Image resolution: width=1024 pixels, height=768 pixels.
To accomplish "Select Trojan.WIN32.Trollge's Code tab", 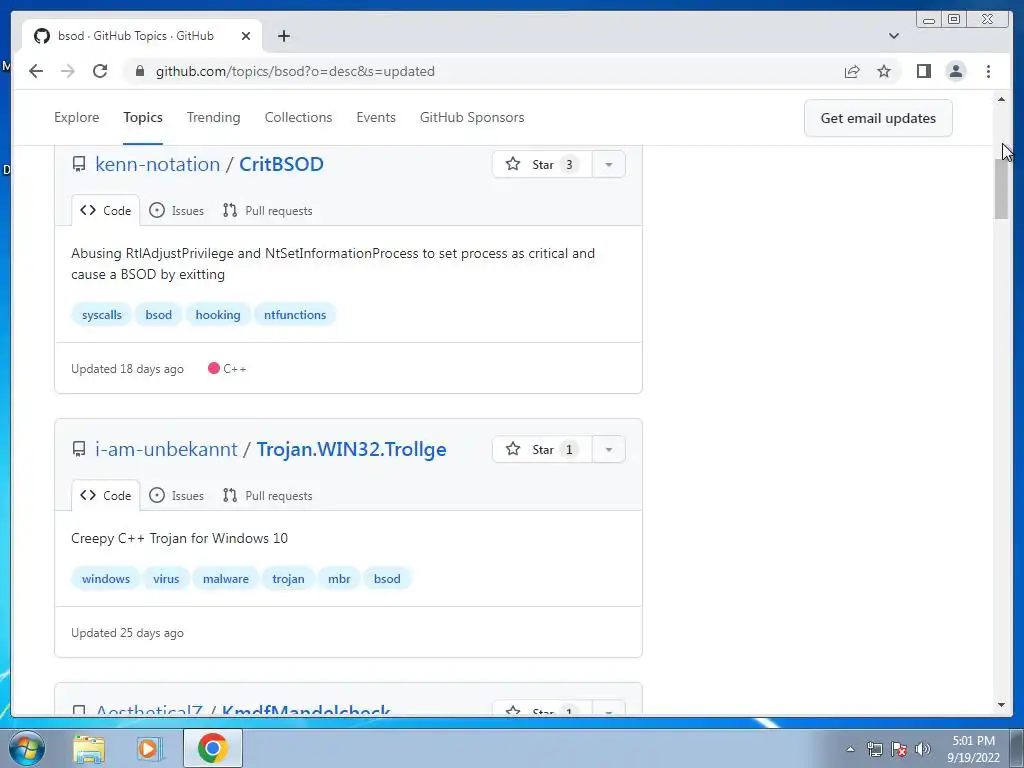I will pyautogui.click(x=105, y=496).
